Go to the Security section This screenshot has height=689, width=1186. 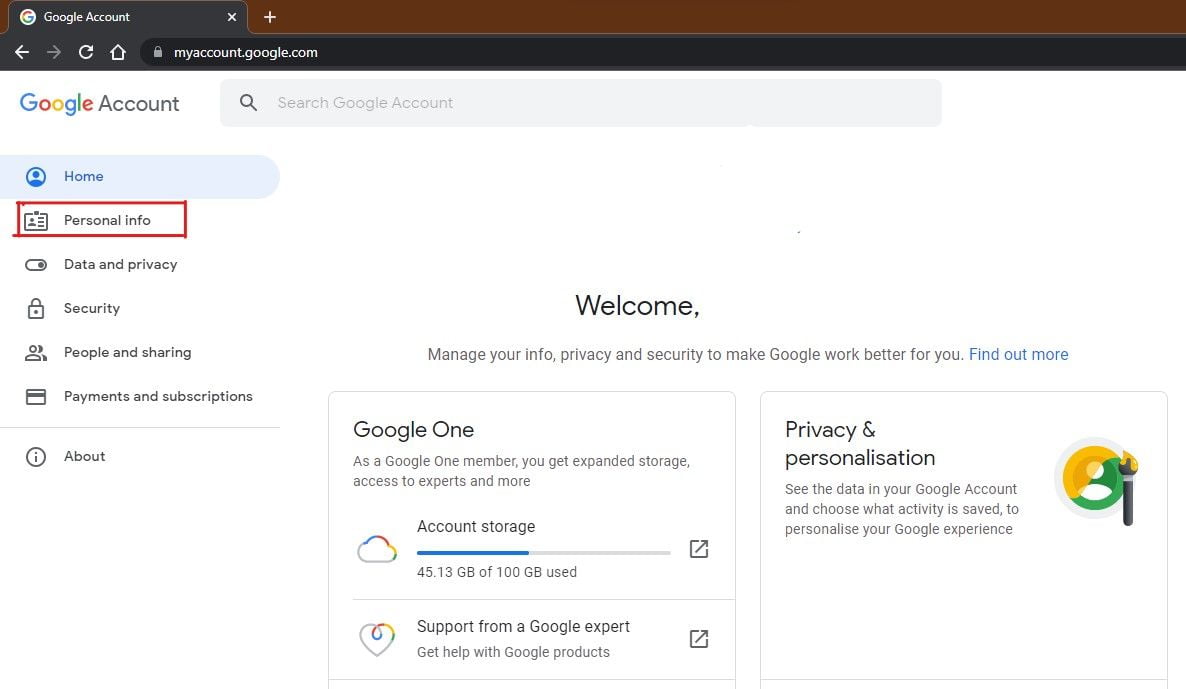pyautogui.click(x=91, y=308)
